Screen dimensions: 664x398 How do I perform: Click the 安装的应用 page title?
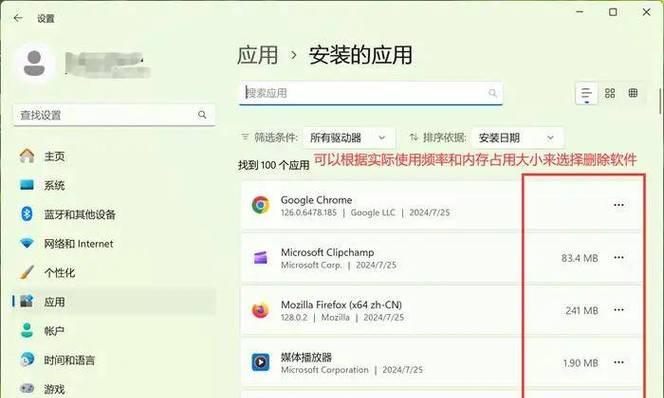pos(360,55)
